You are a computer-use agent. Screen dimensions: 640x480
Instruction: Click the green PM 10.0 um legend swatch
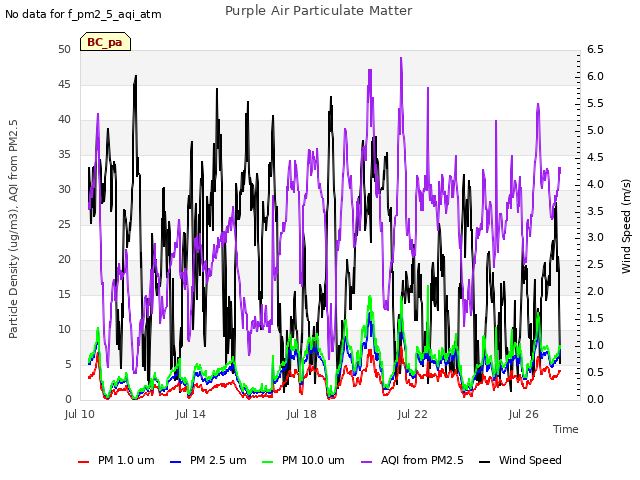[x=267, y=462]
